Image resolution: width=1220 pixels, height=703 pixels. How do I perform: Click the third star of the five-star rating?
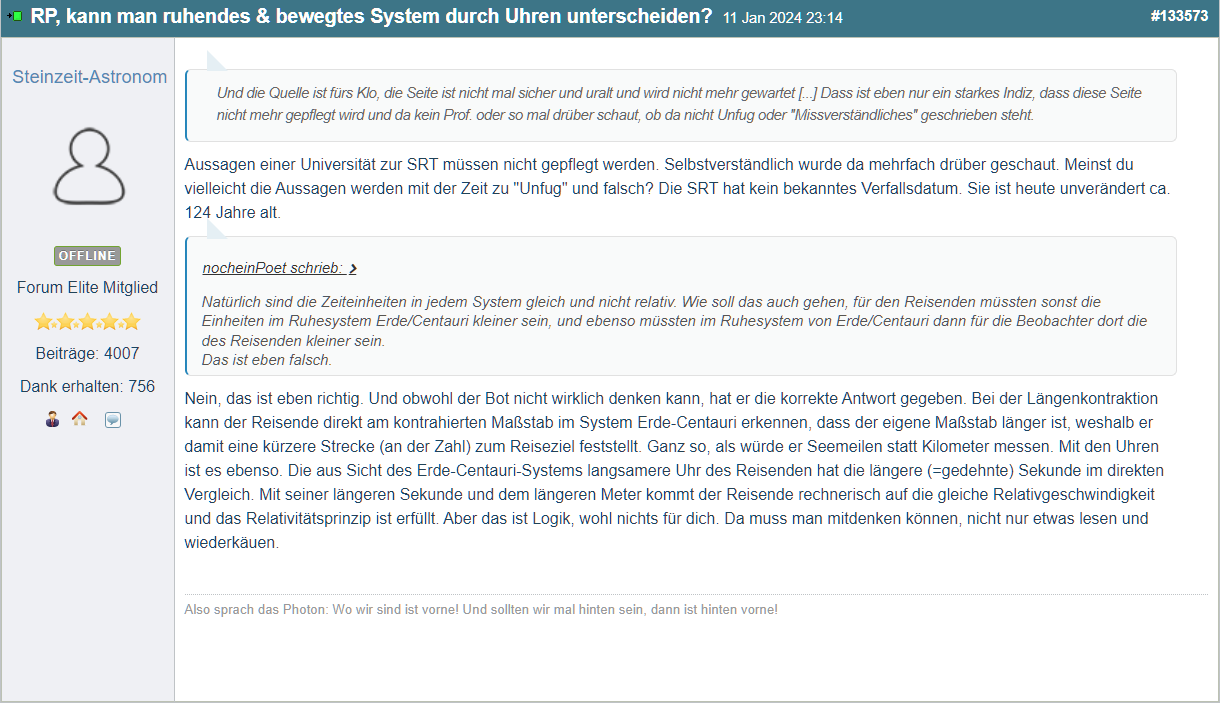[87, 322]
